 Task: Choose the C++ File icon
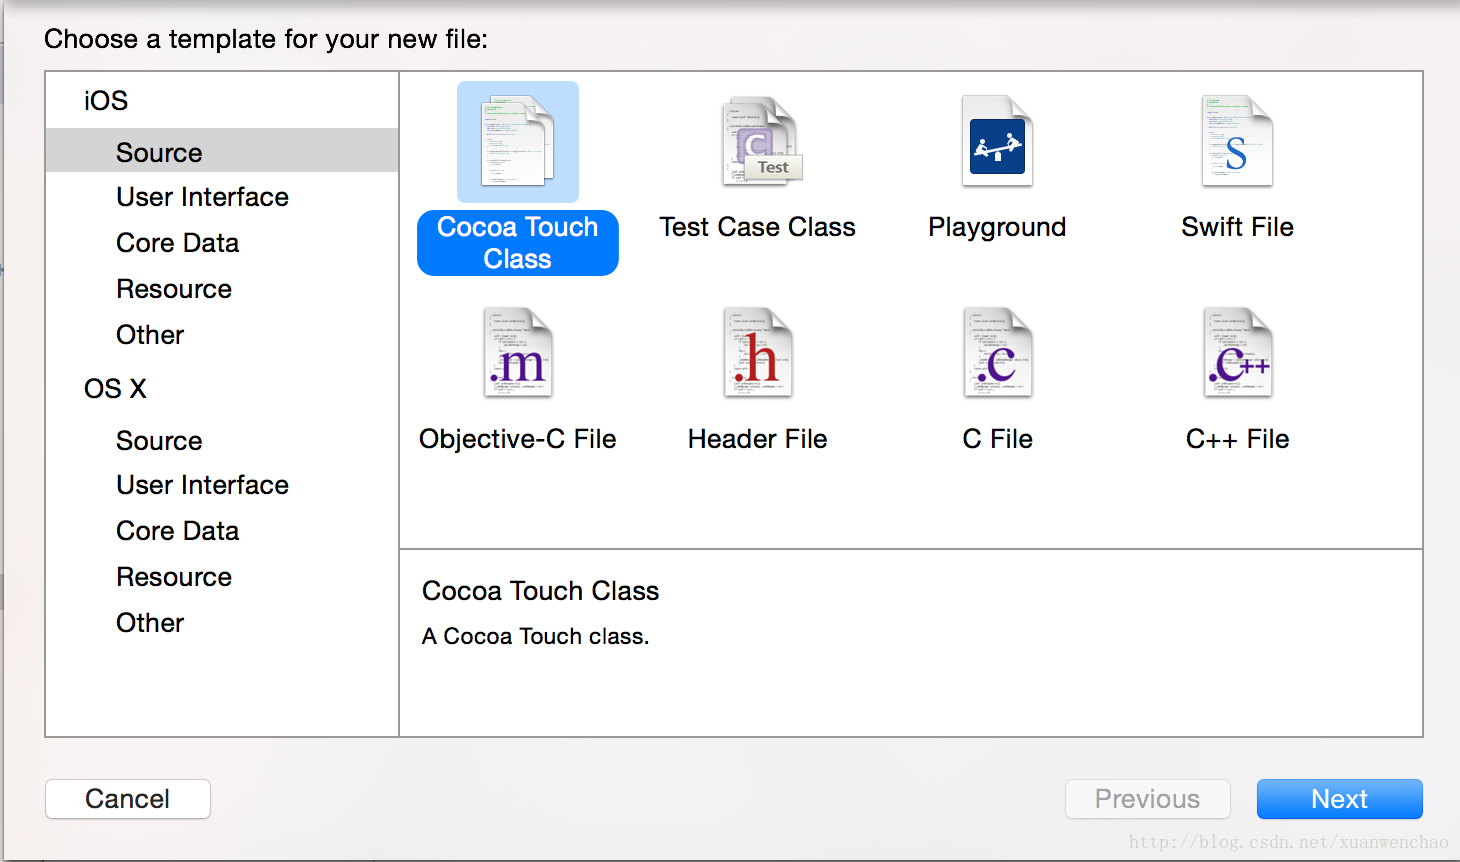1237,353
